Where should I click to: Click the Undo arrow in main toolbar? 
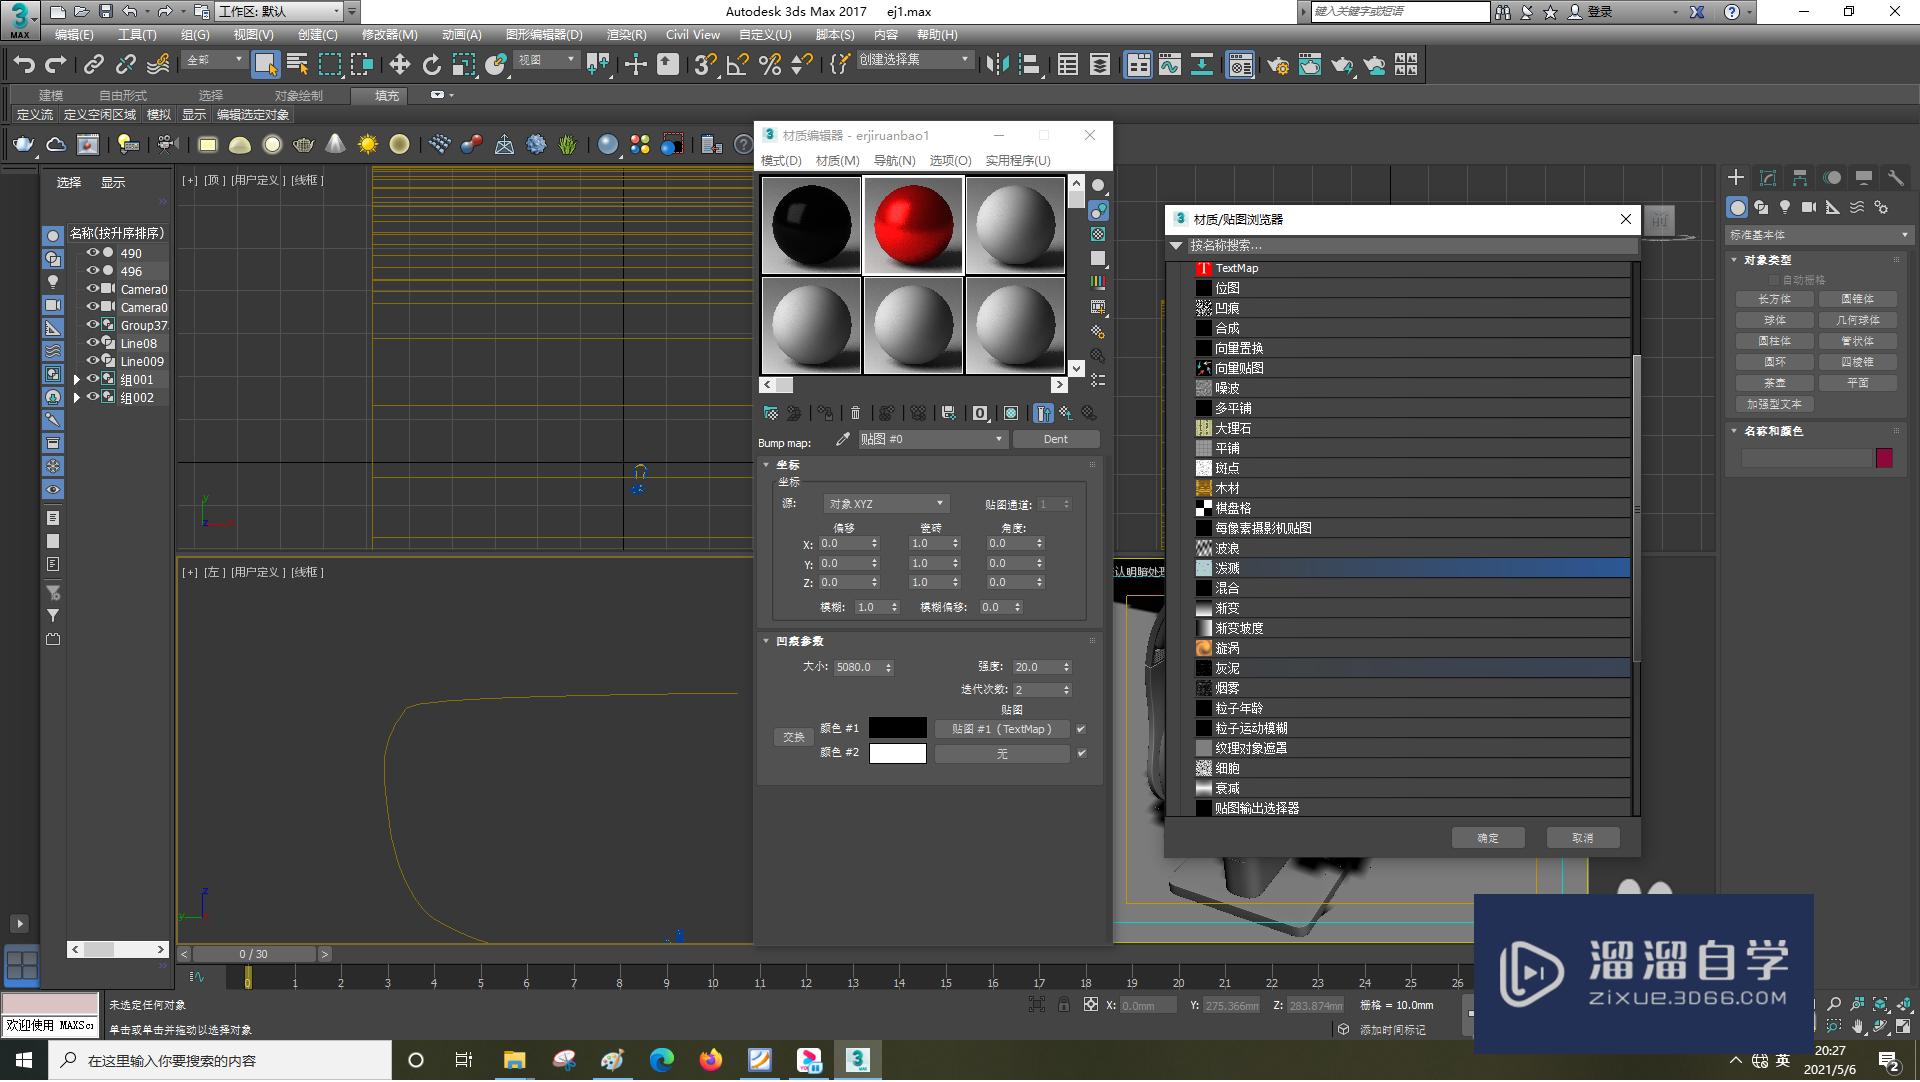coord(24,65)
